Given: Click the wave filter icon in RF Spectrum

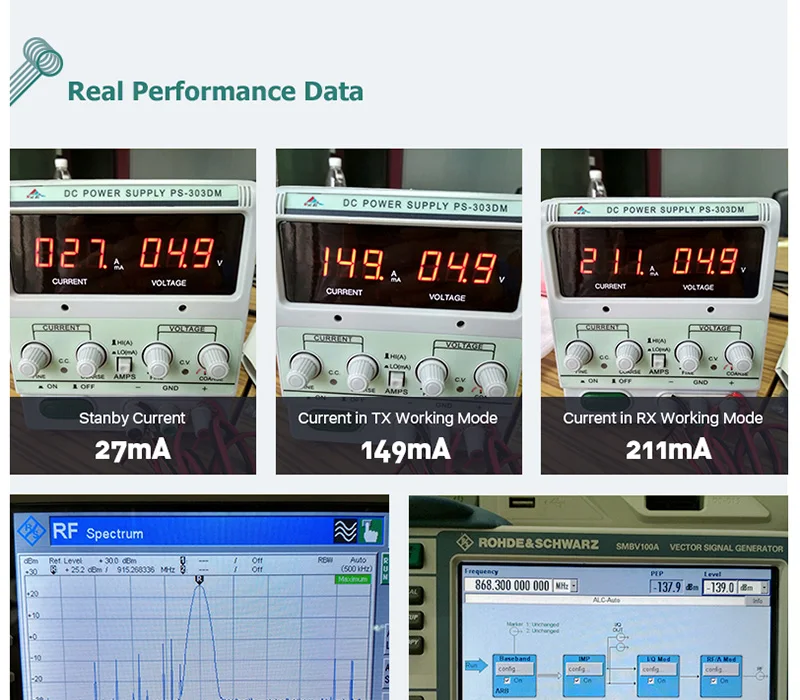Looking at the screenshot, I should [x=345, y=531].
